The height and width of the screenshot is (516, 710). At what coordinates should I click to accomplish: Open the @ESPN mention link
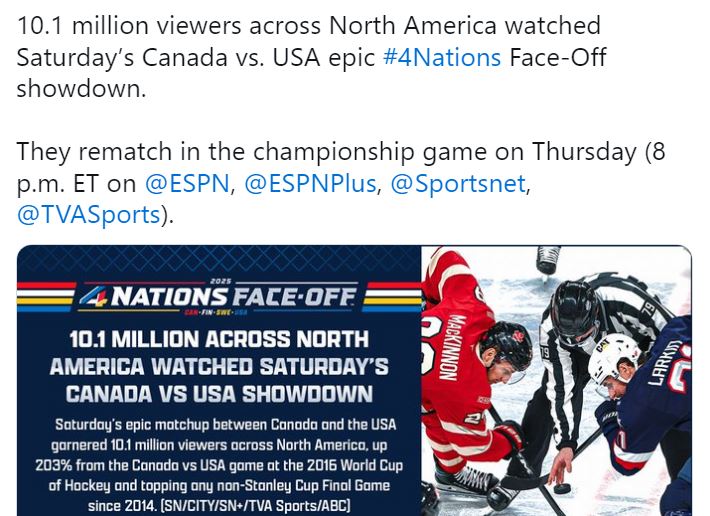click(187, 184)
